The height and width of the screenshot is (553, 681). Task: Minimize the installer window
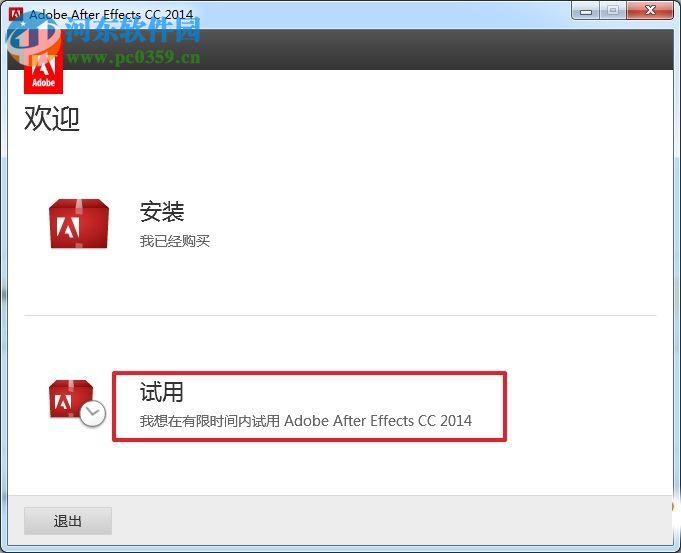click(x=586, y=10)
